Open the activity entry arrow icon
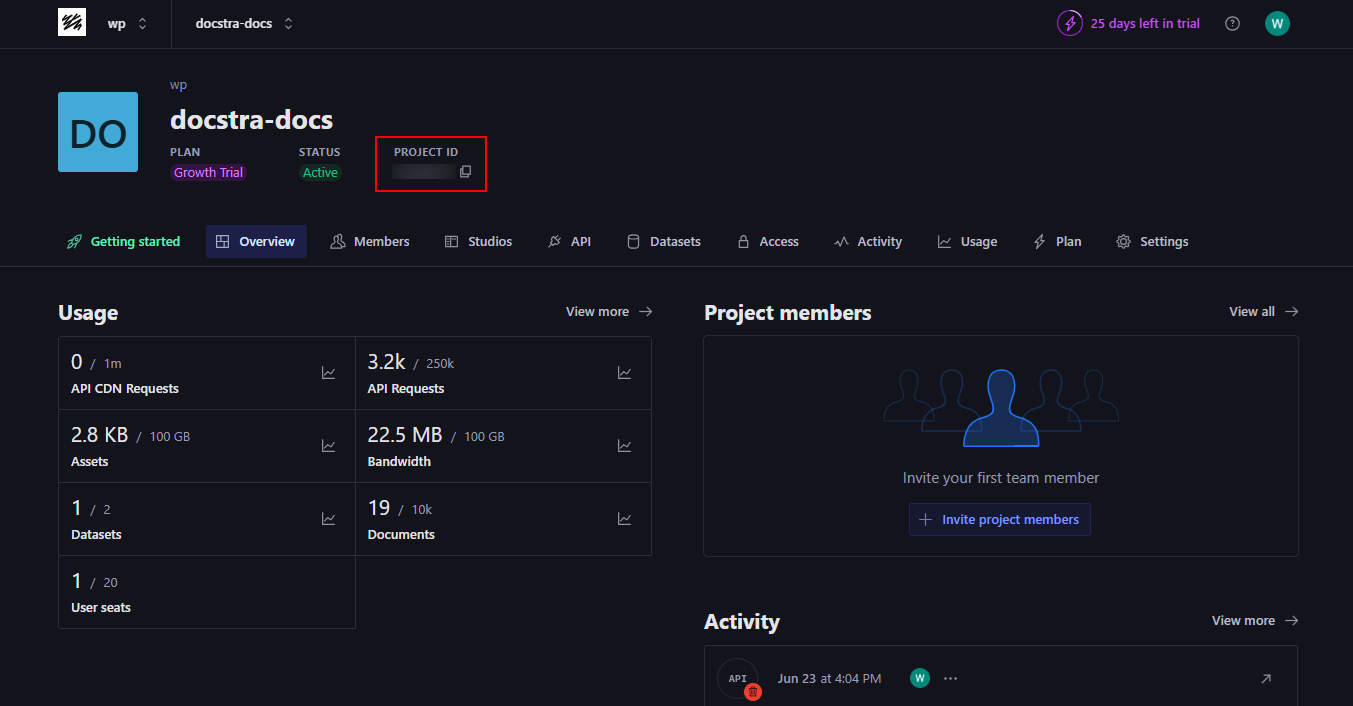Image resolution: width=1353 pixels, height=706 pixels. [1265, 679]
